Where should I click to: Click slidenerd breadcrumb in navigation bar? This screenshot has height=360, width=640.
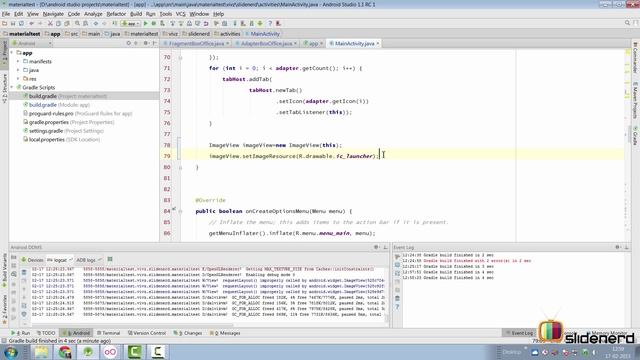pos(196,34)
